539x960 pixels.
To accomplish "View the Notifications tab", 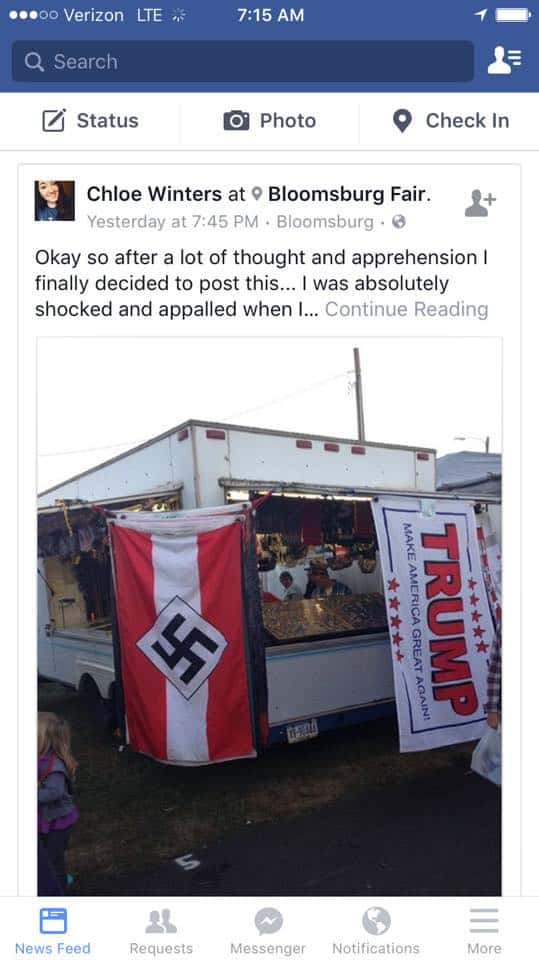I will (x=376, y=931).
